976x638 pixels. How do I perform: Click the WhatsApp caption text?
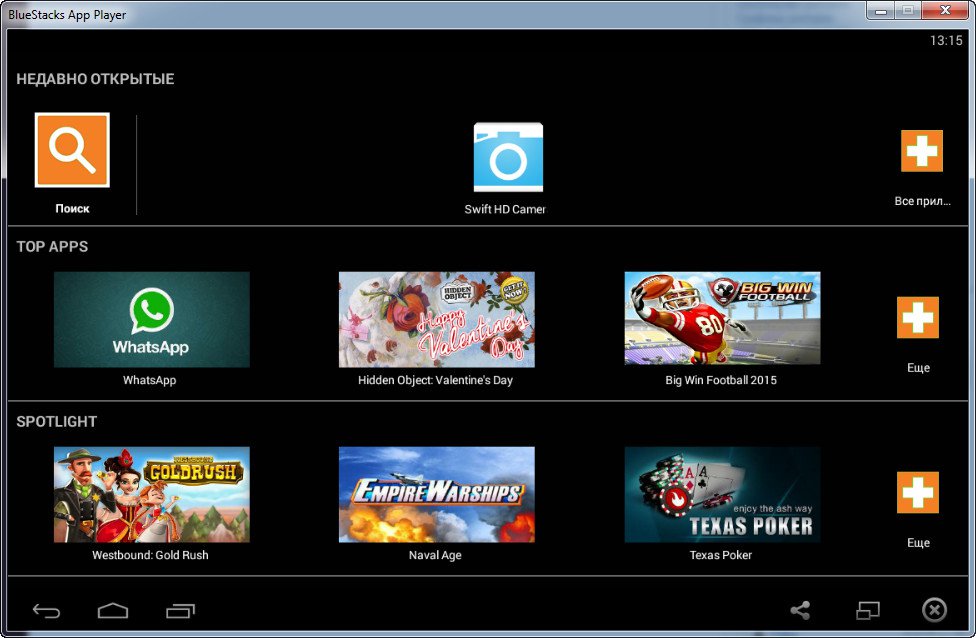[x=149, y=380]
